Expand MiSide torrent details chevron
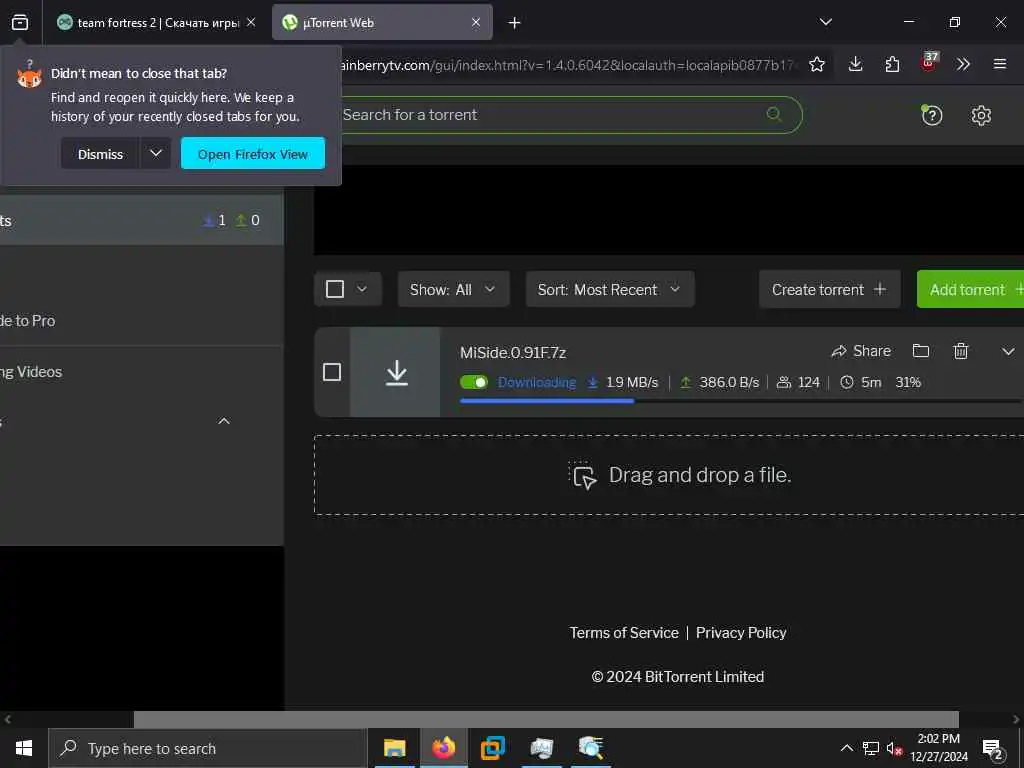 1008,351
